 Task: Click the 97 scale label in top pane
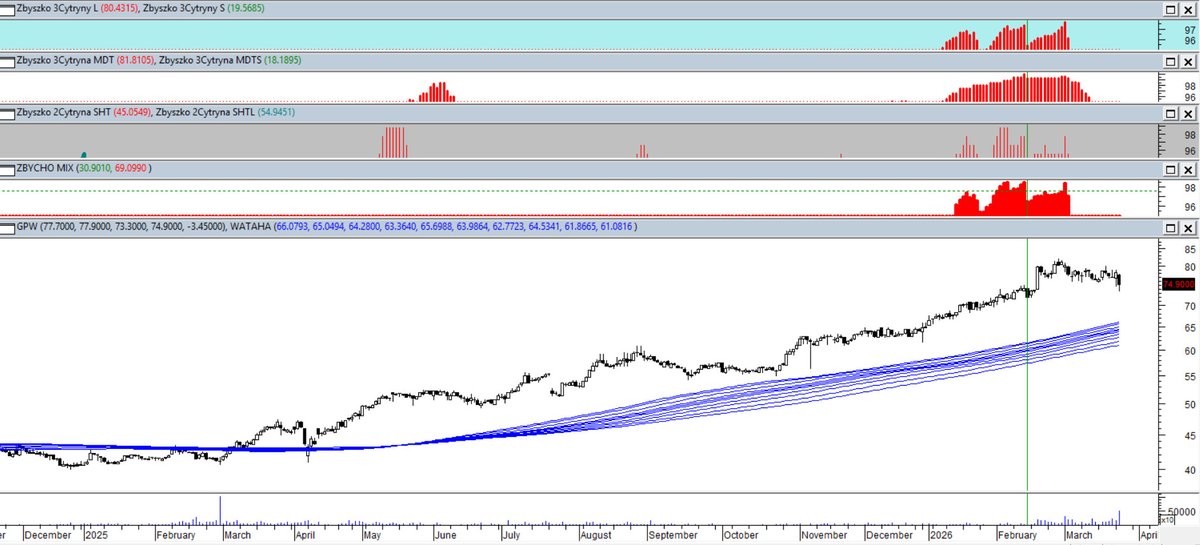pyautogui.click(x=1190, y=30)
